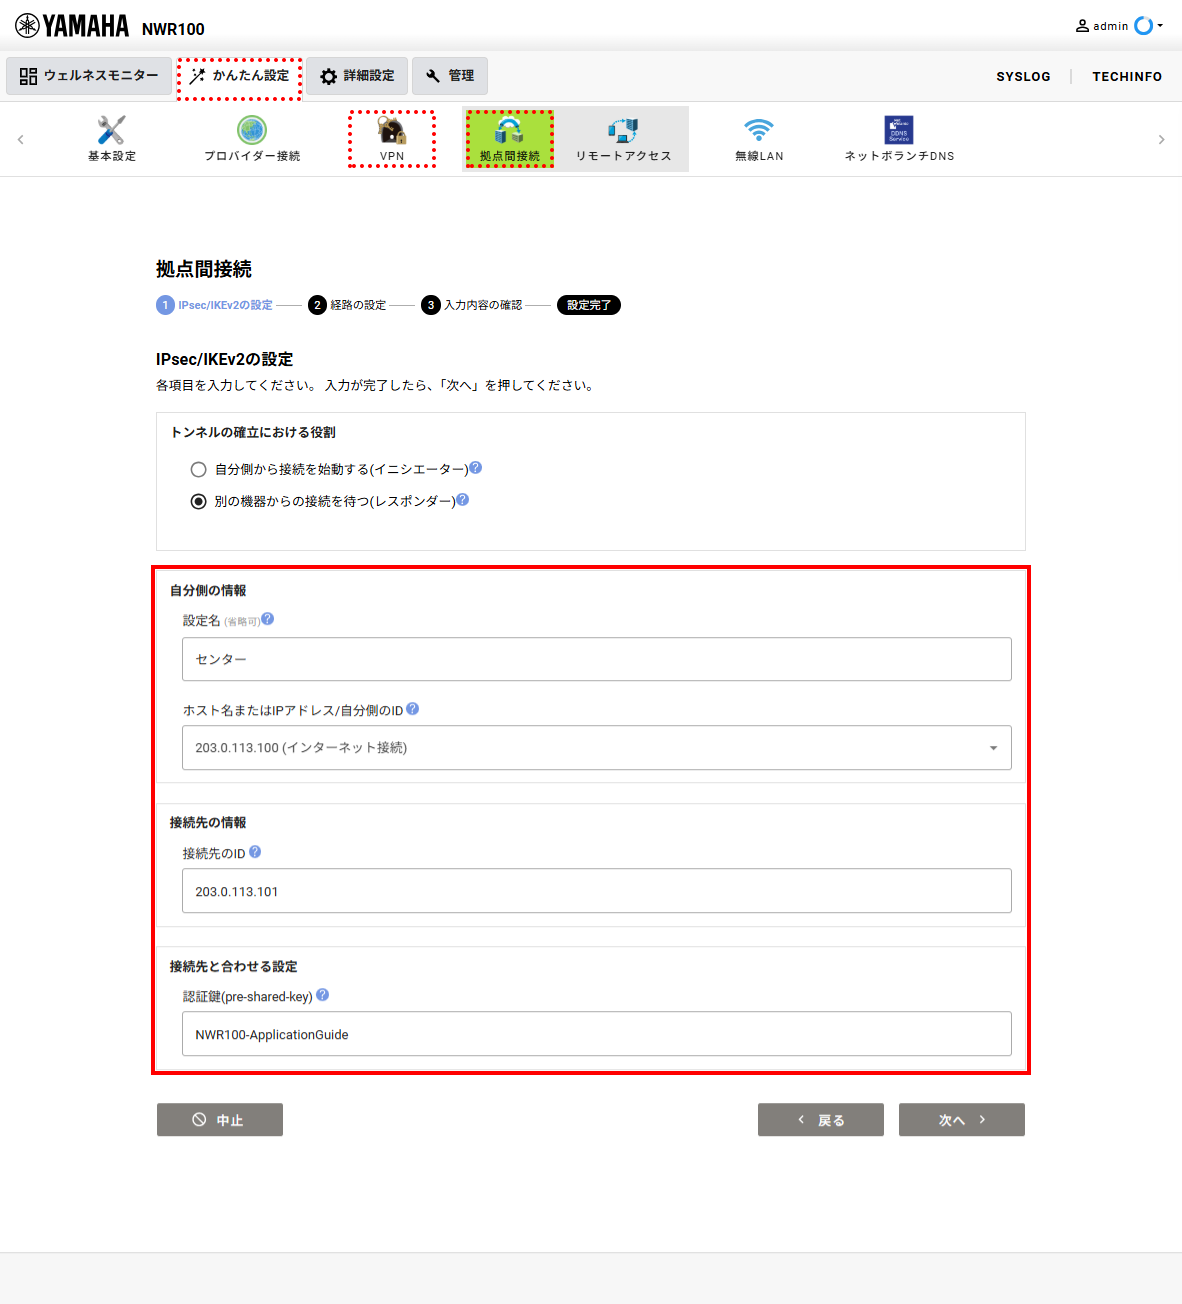Switch to ウェルネスモニター tab
This screenshot has width=1182, height=1304.
89,76
